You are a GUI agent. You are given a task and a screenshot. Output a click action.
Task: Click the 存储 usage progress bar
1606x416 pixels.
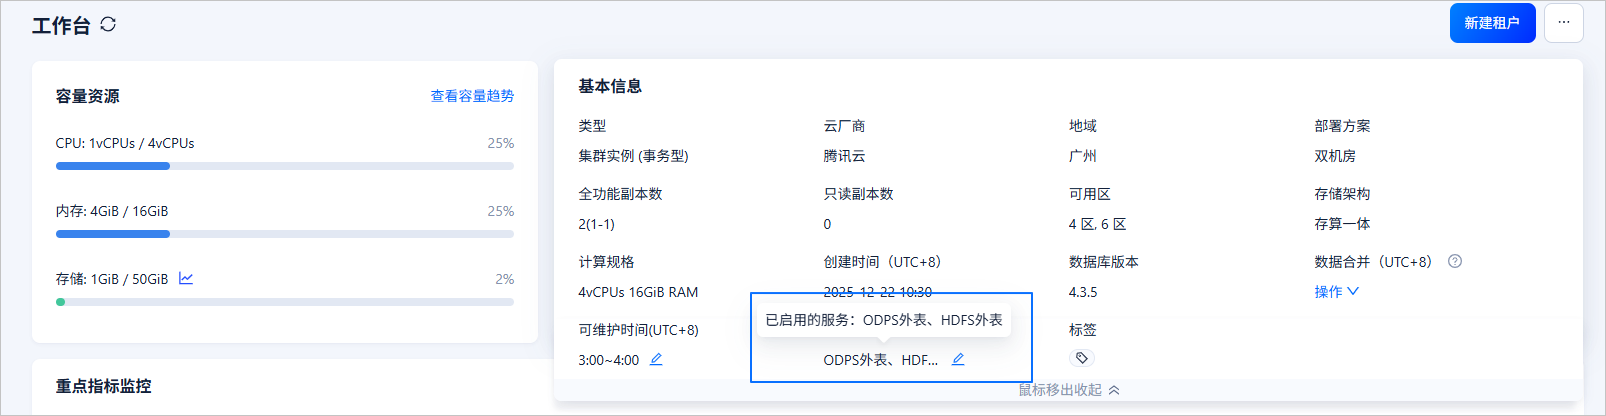point(285,302)
